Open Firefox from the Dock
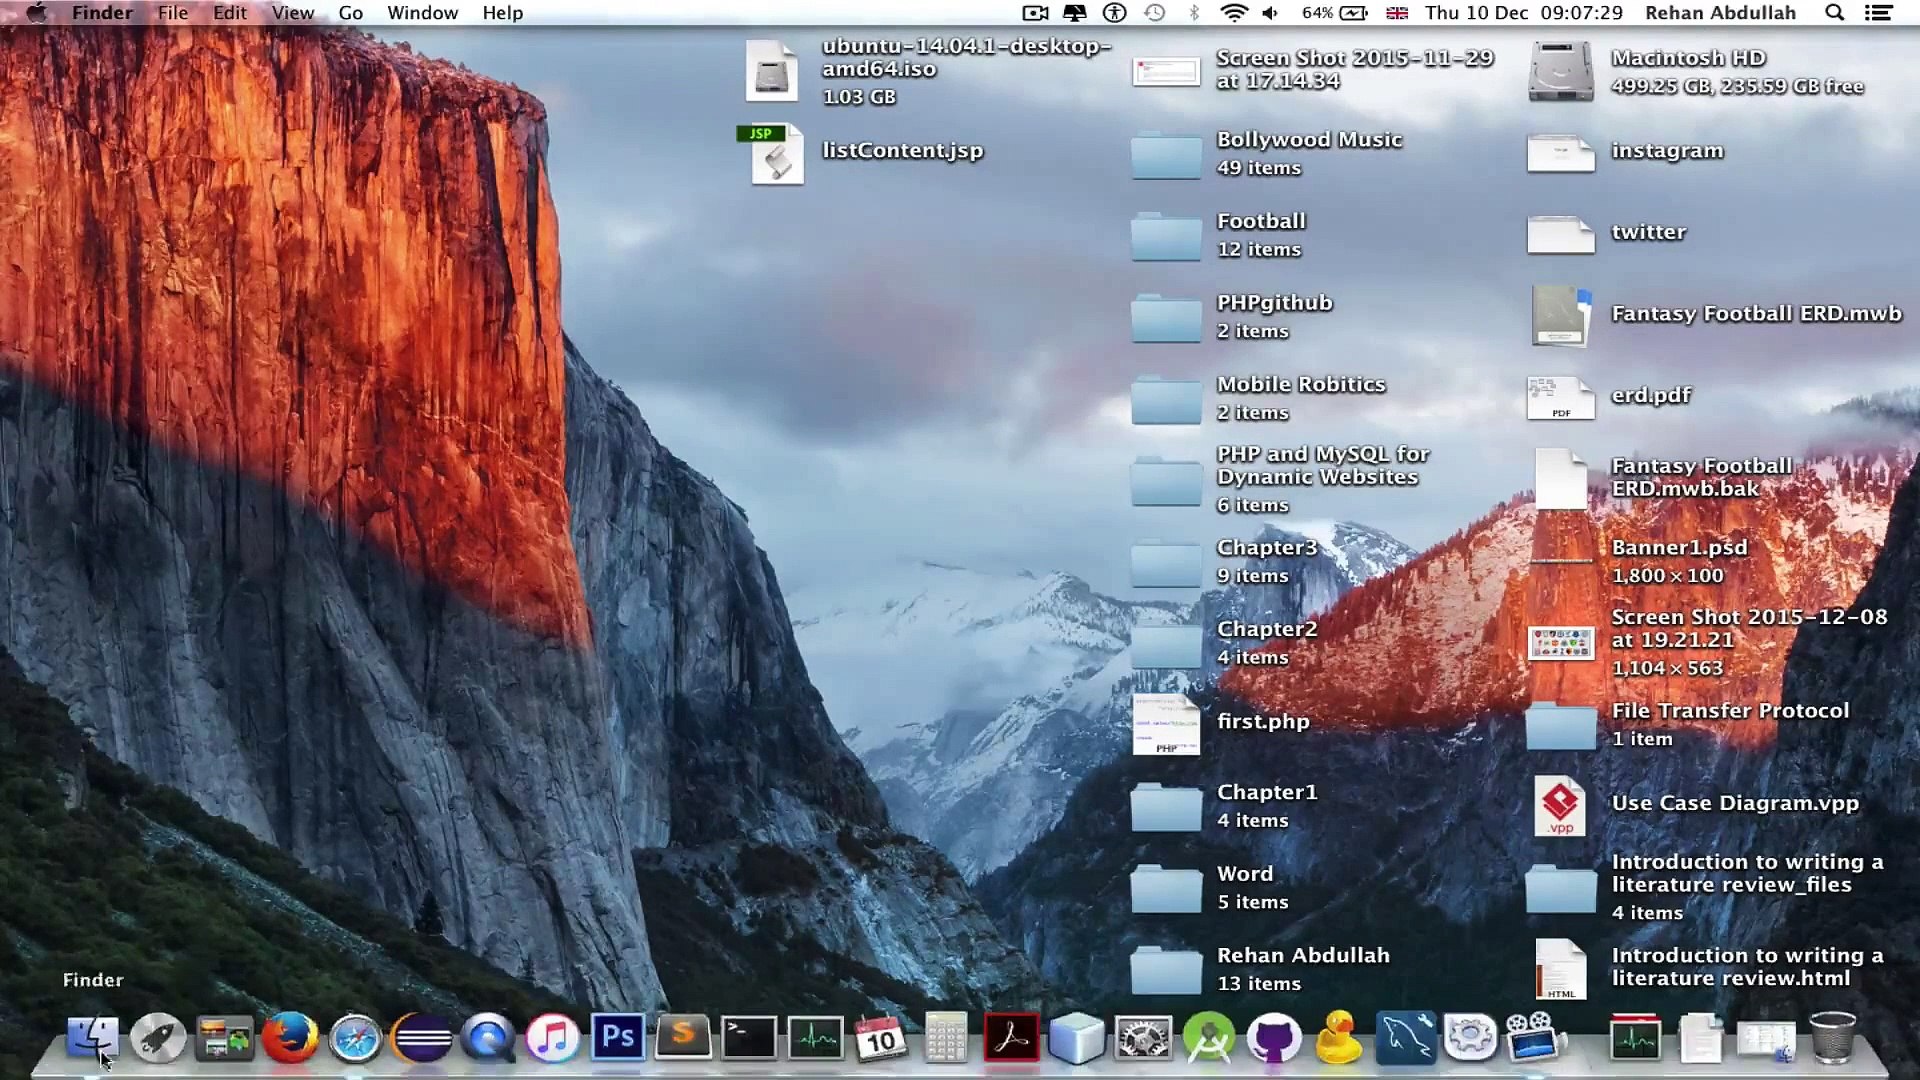 (289, 1037)
